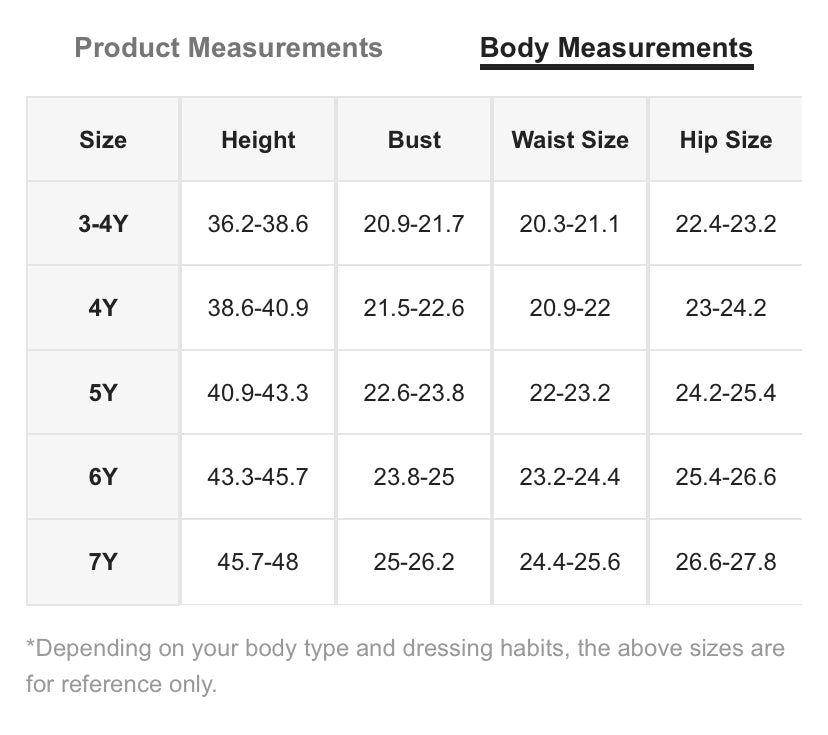Select the 6Y size row label
Viewport: 828px width, 735px height.
pos(103,477)
